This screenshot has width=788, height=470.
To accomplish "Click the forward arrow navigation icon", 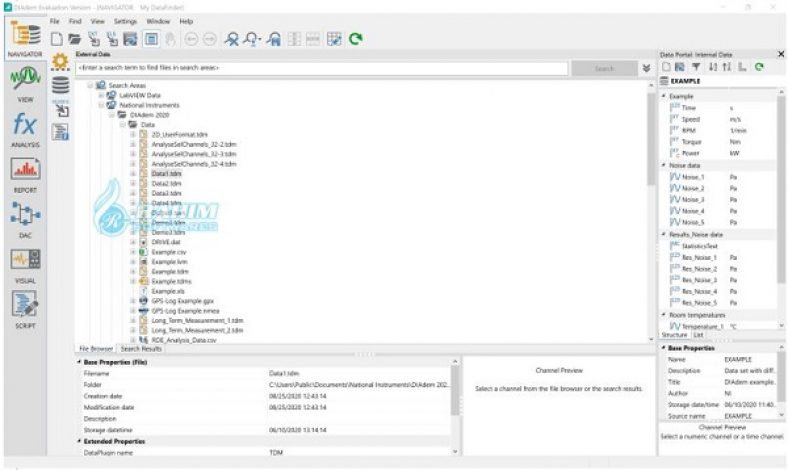I will pos(210,39).
